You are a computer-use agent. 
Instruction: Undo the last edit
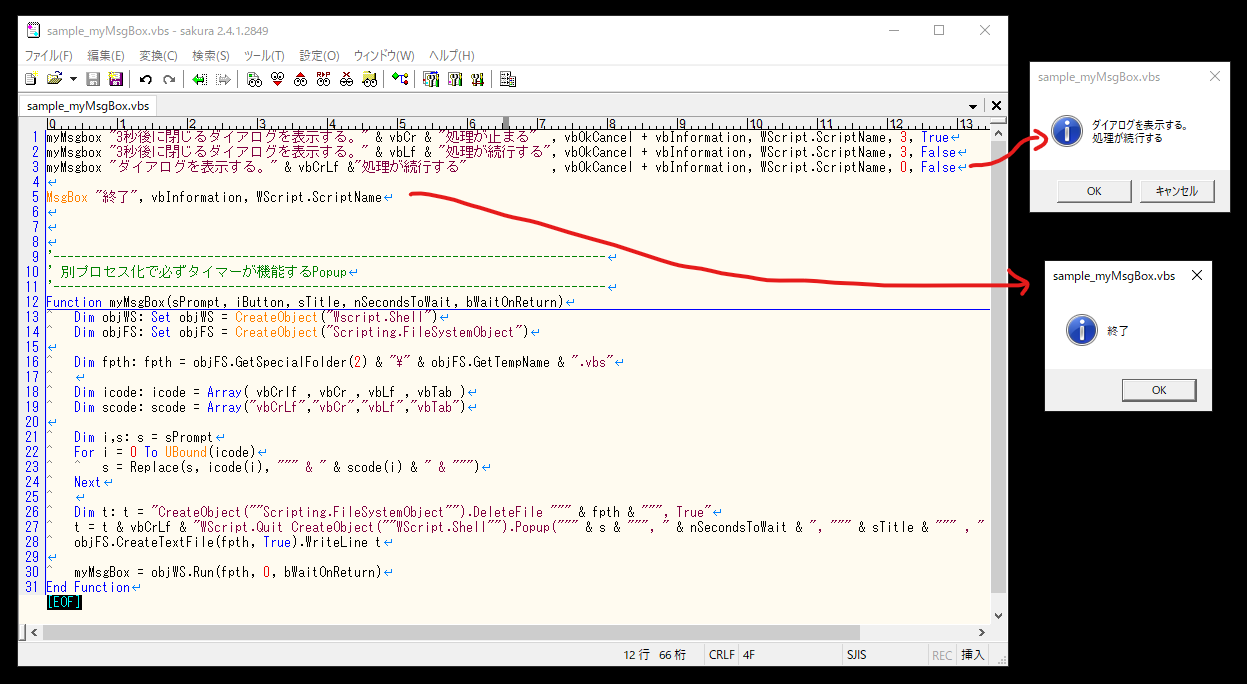tap(145, 78)
